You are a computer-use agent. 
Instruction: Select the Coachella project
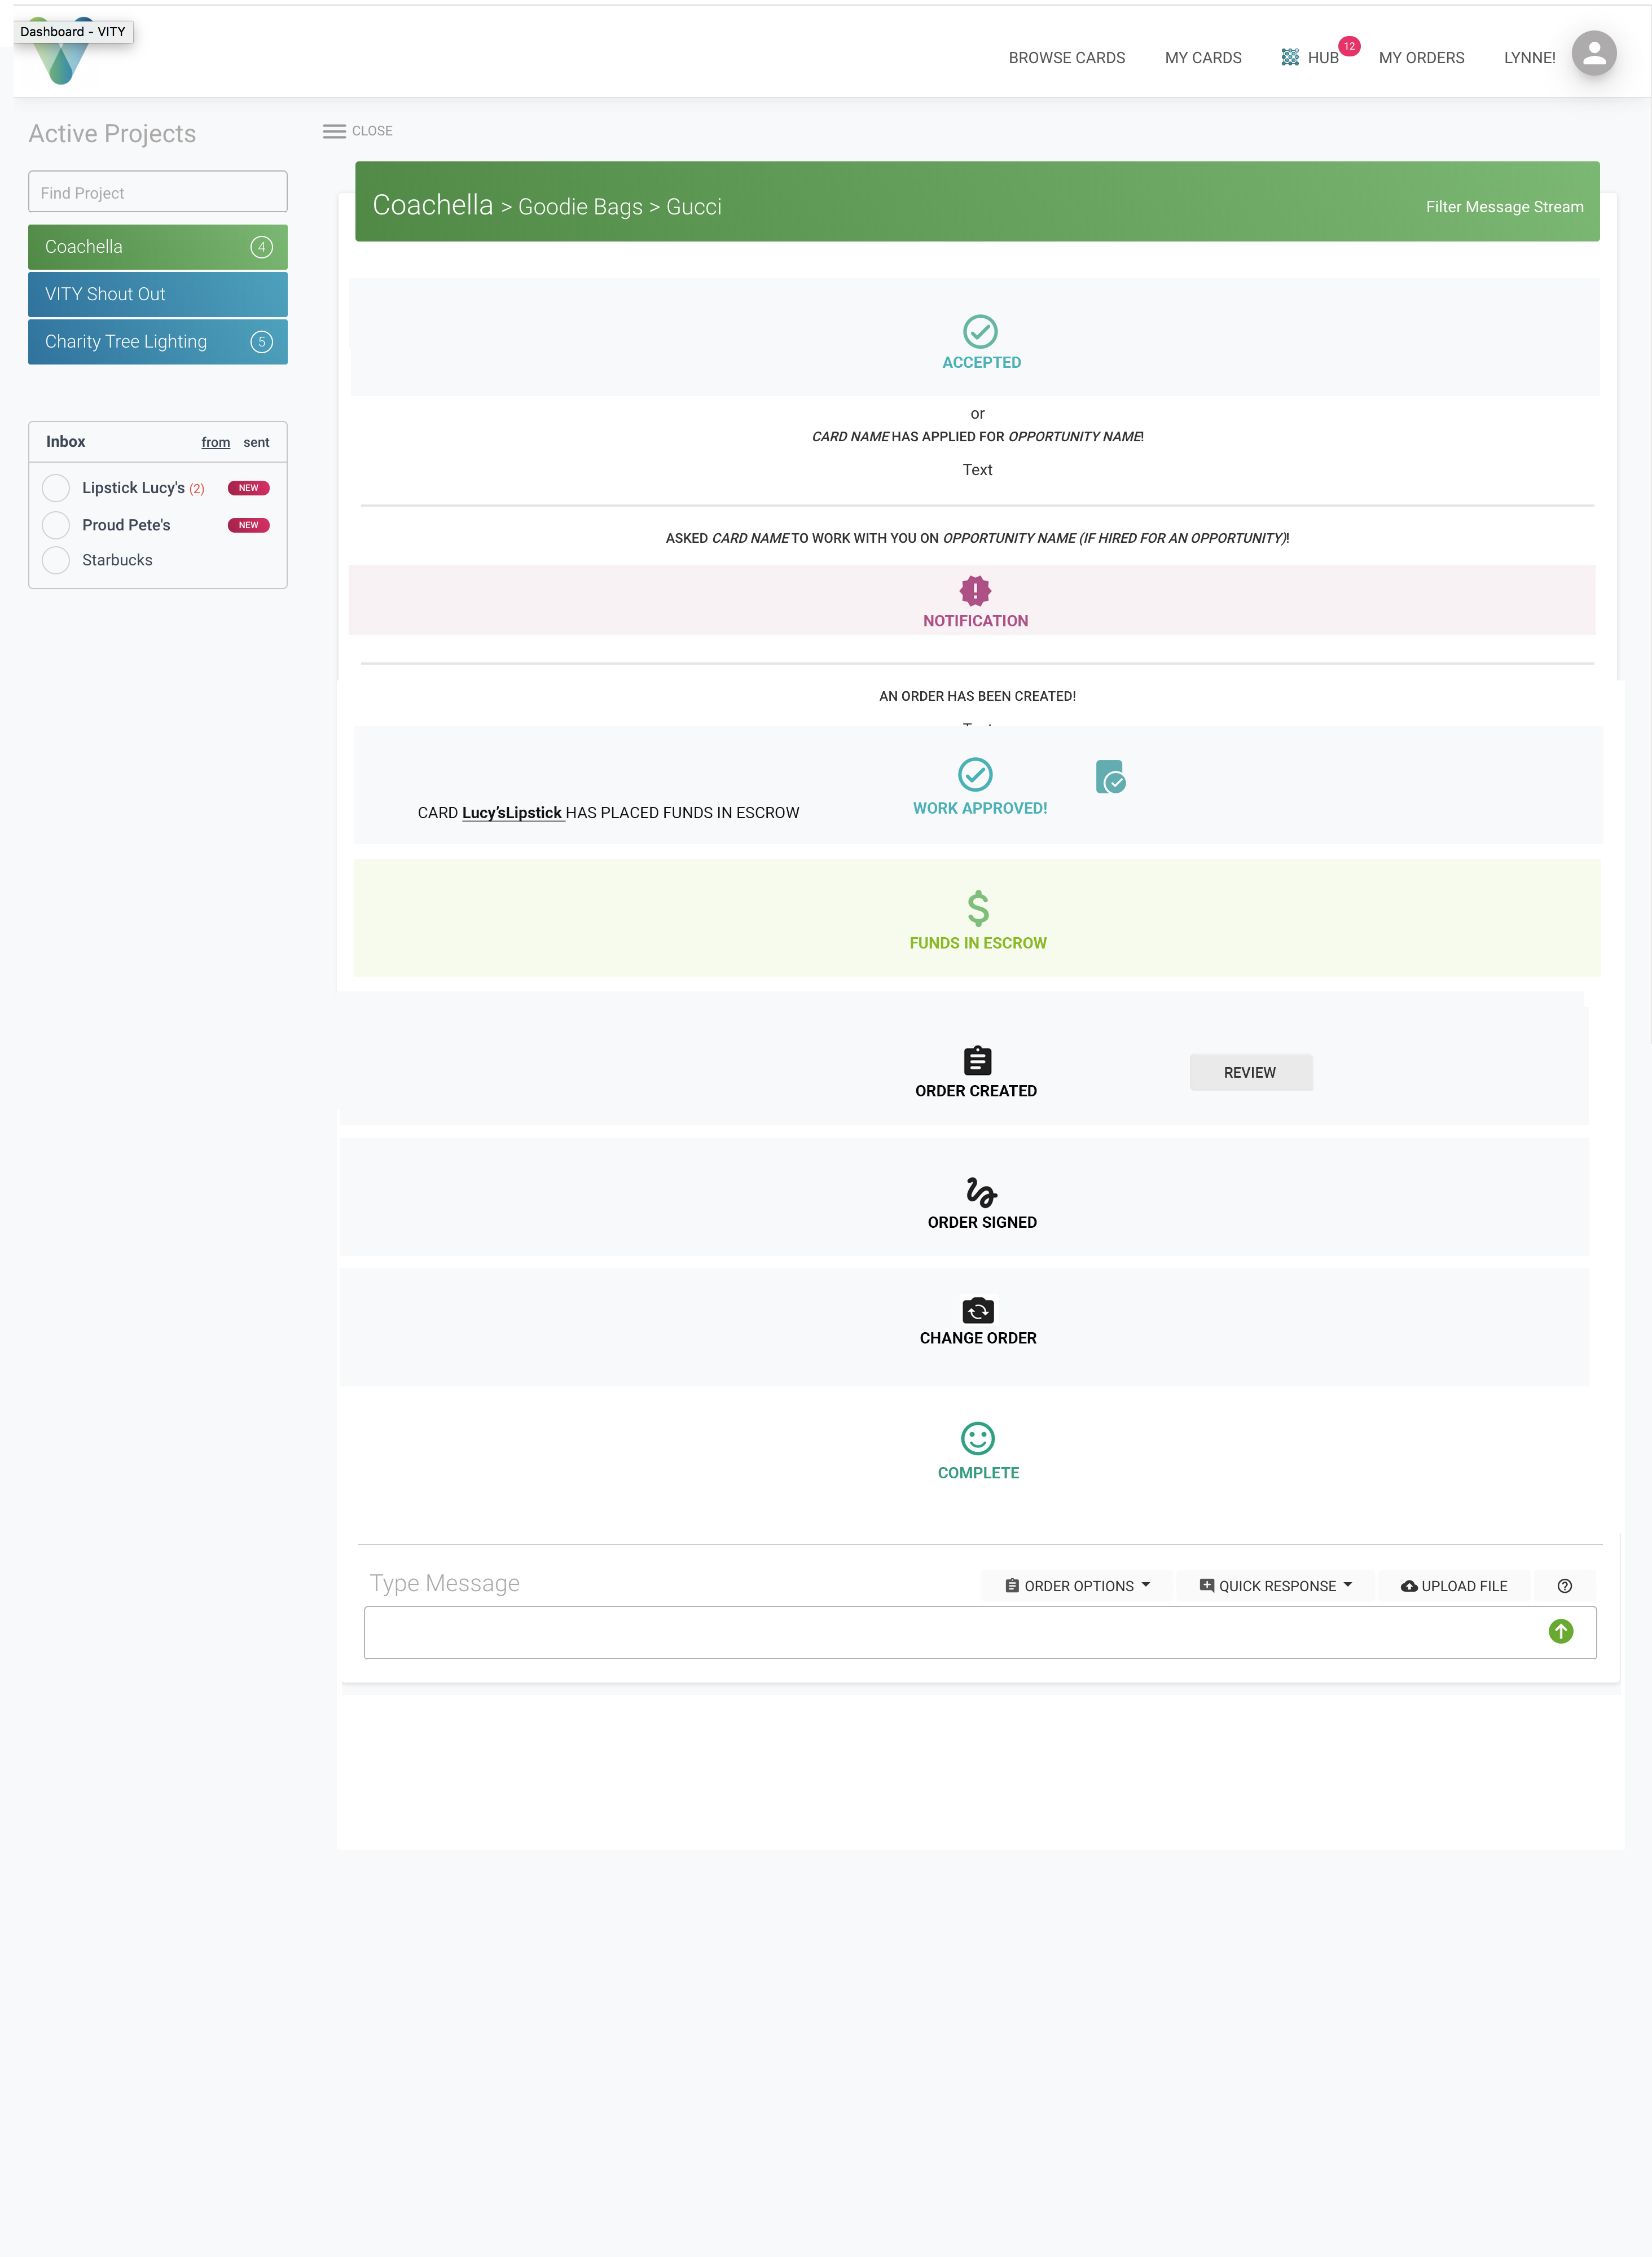[158, 247]
